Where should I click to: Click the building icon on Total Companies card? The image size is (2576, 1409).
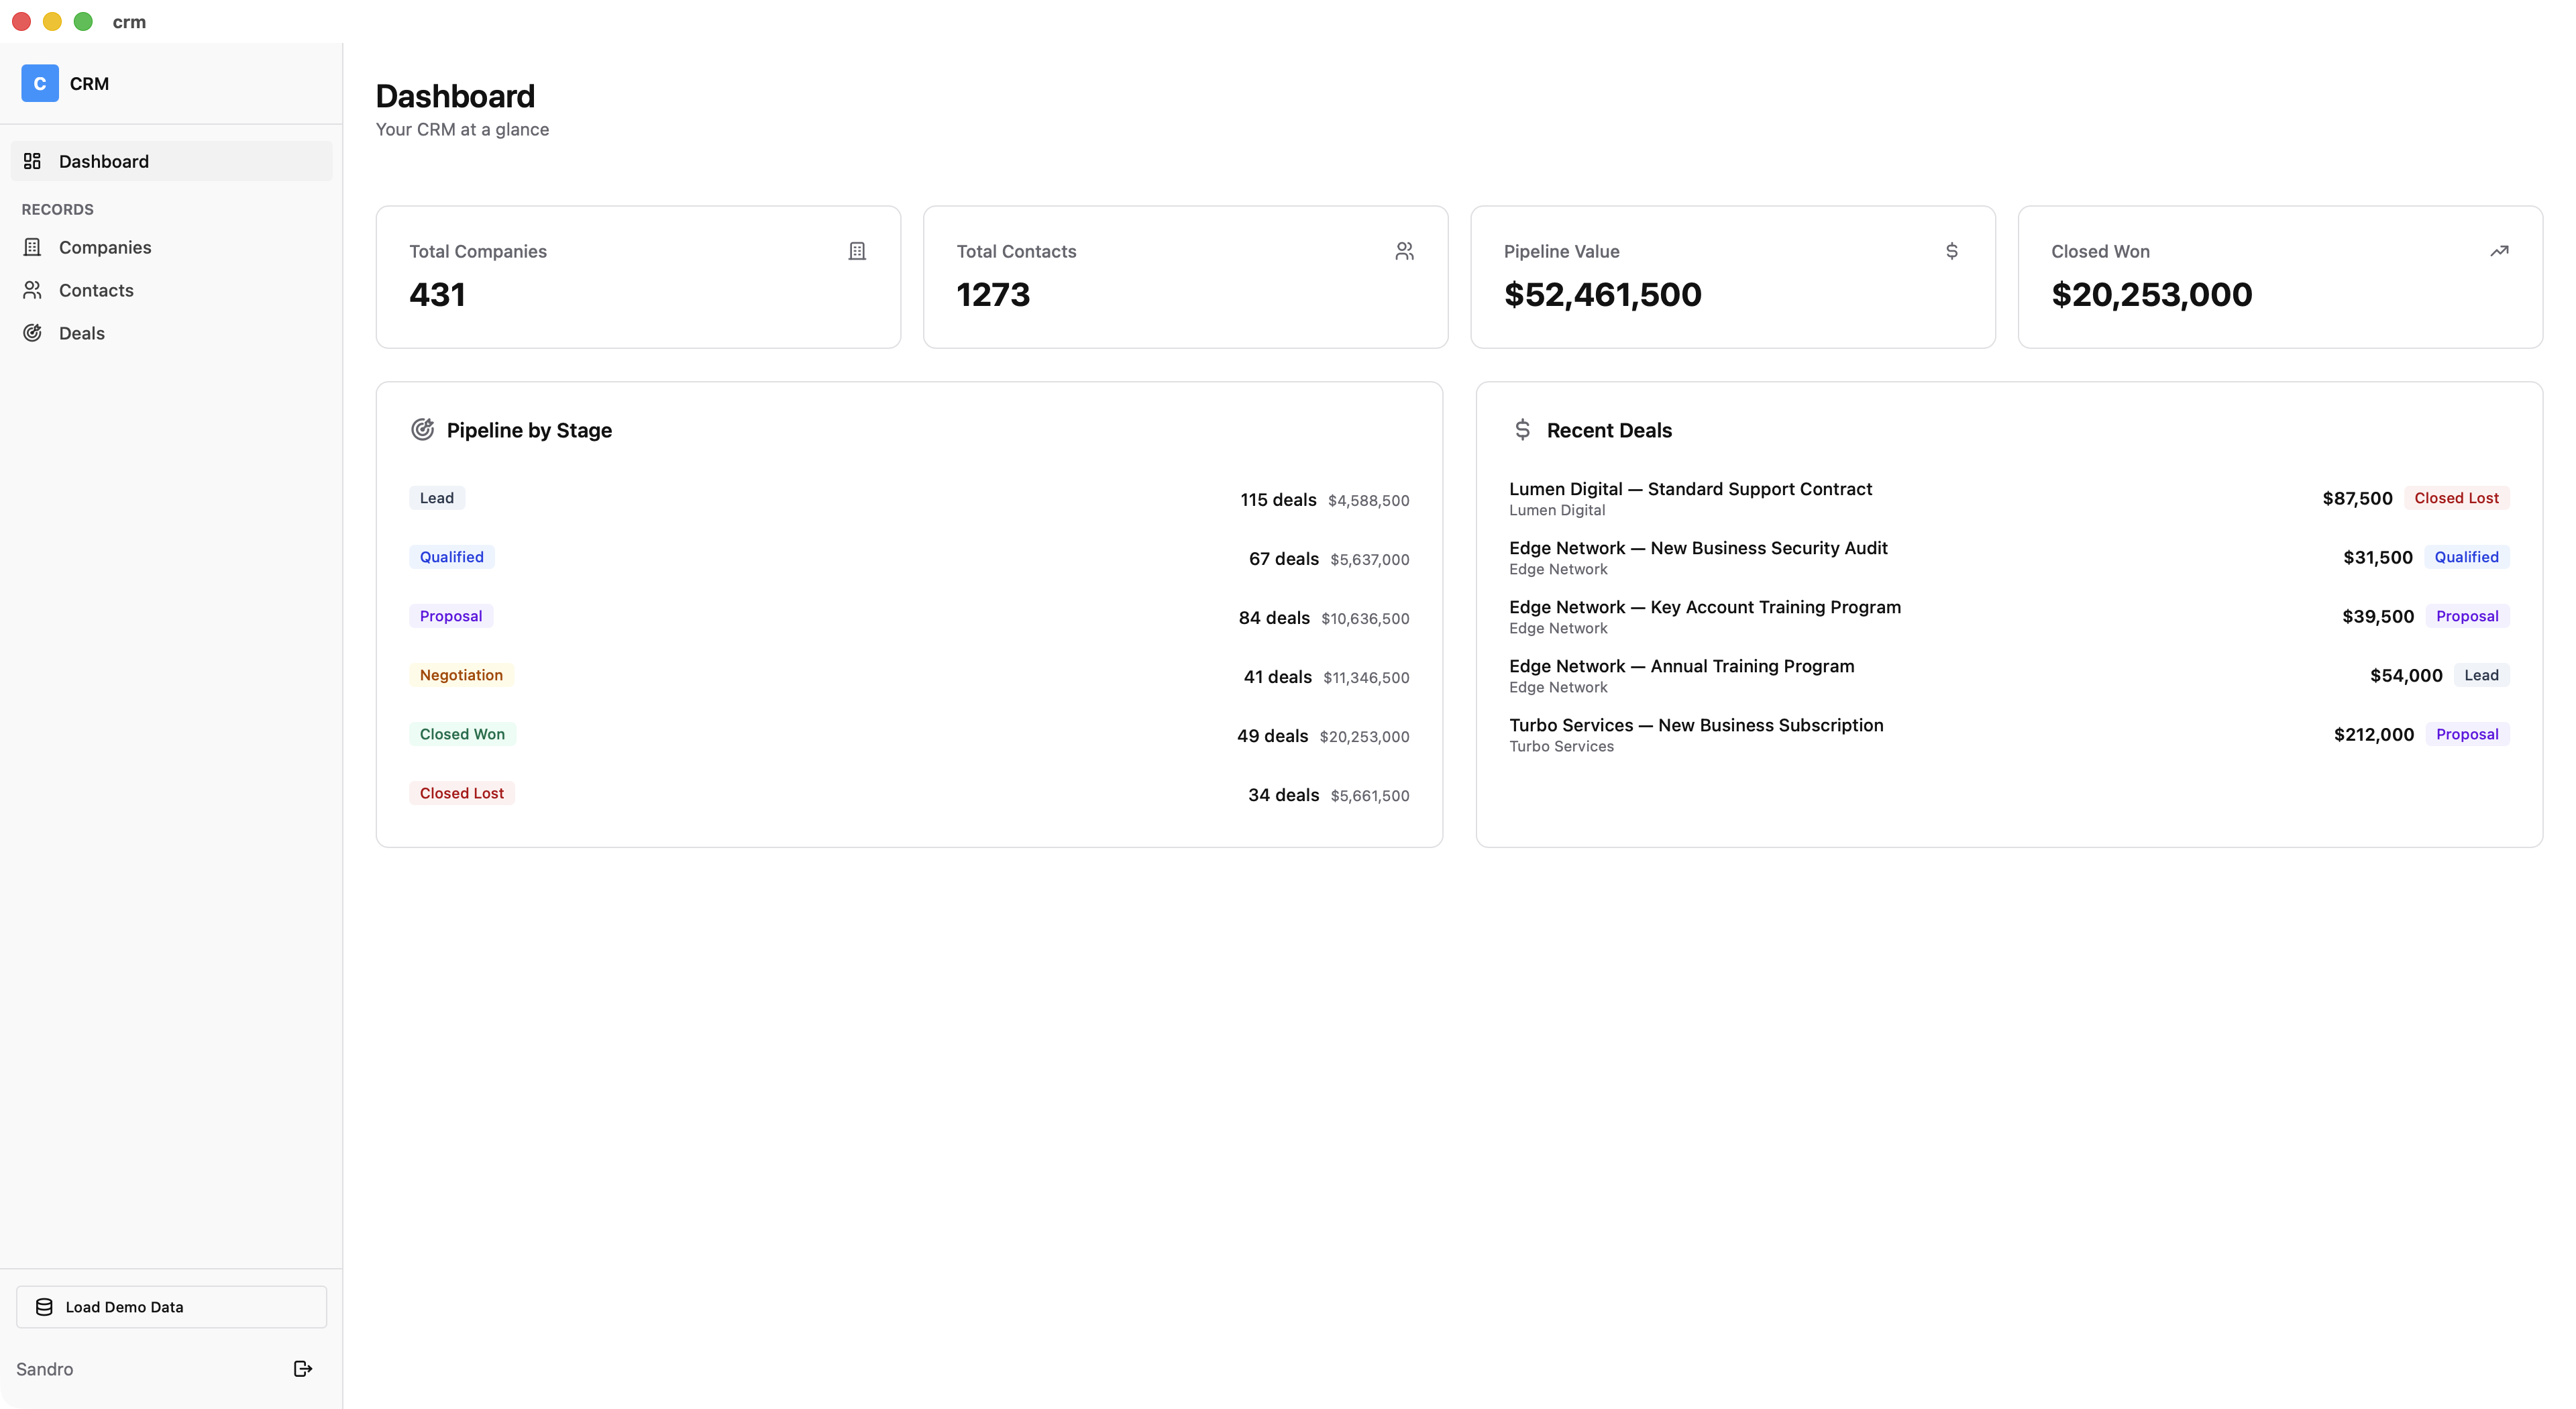pyautogui.click(x=857, y=250)
